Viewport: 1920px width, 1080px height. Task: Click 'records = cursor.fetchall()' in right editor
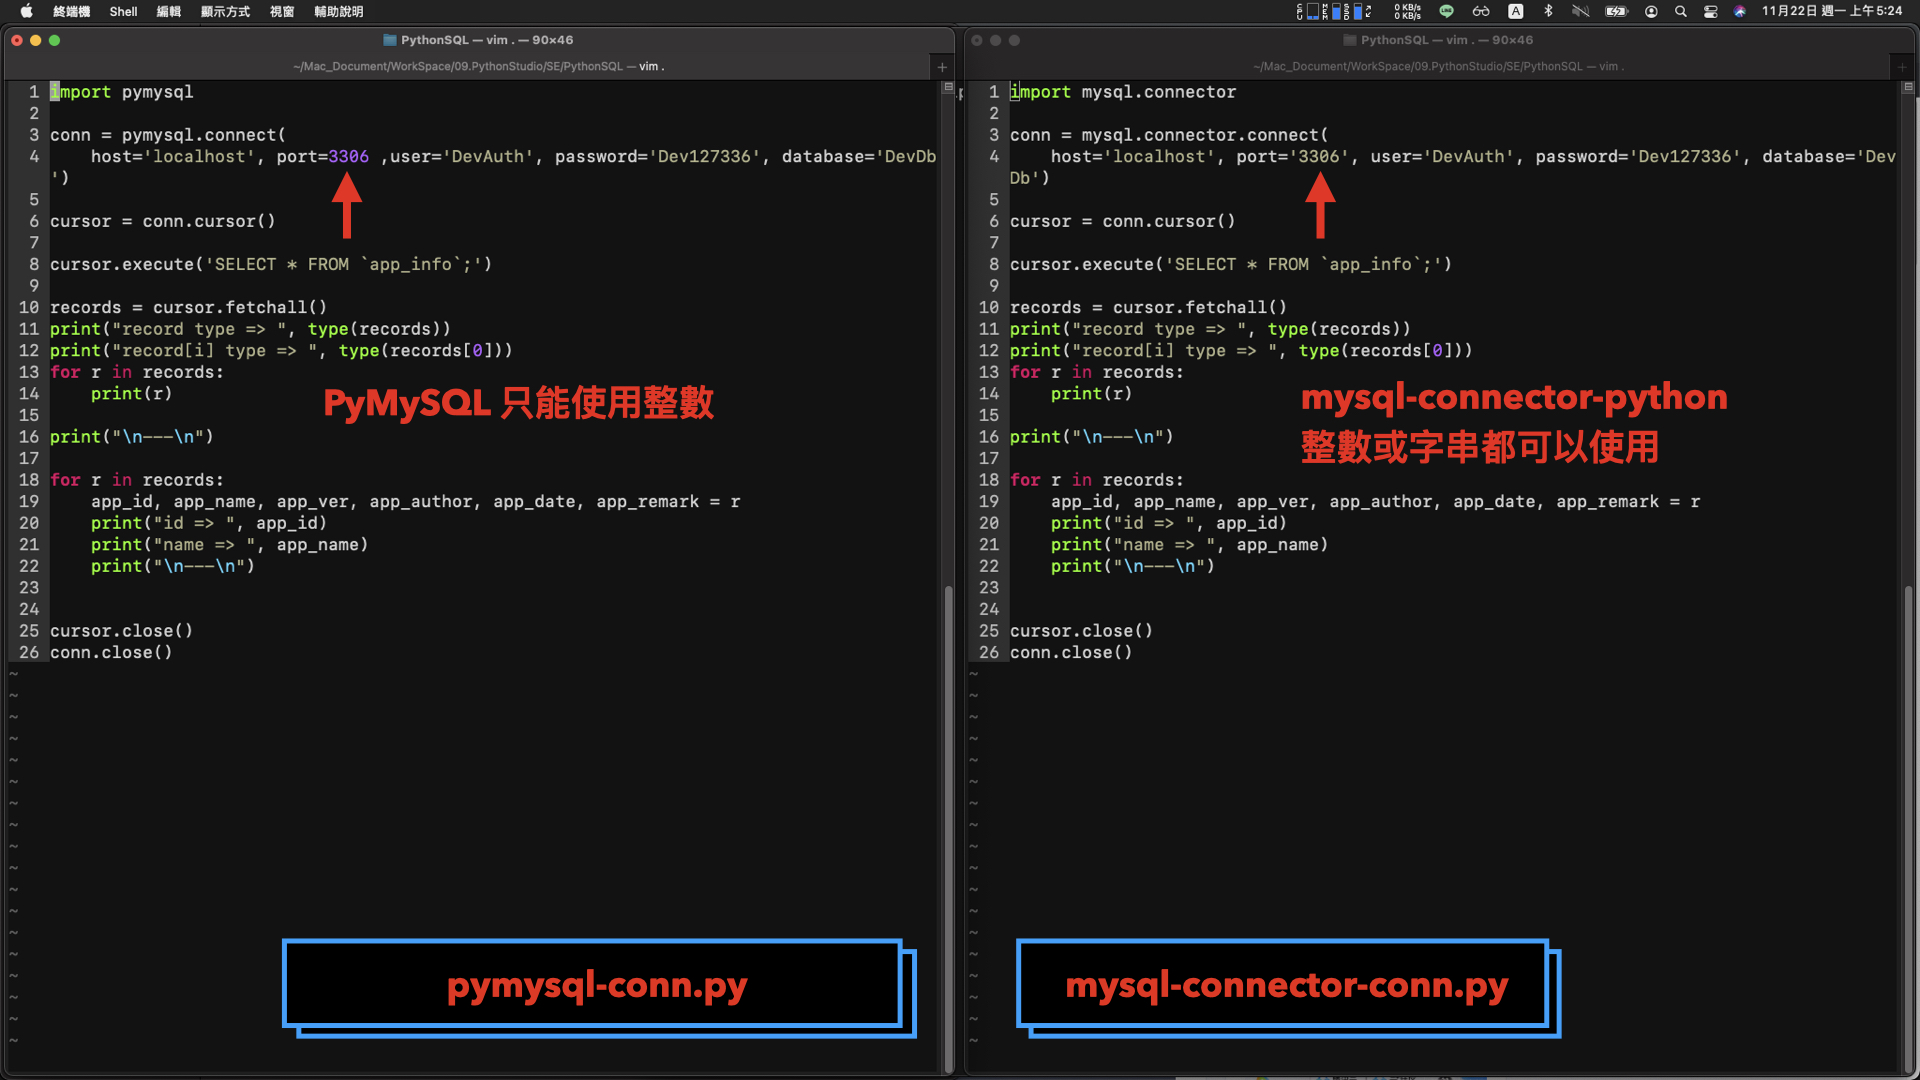coord(1149,307)
